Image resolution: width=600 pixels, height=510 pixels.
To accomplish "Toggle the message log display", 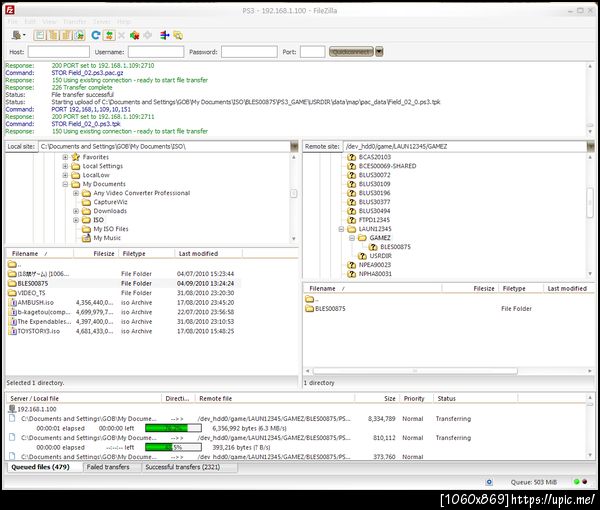I will [39, 35].
